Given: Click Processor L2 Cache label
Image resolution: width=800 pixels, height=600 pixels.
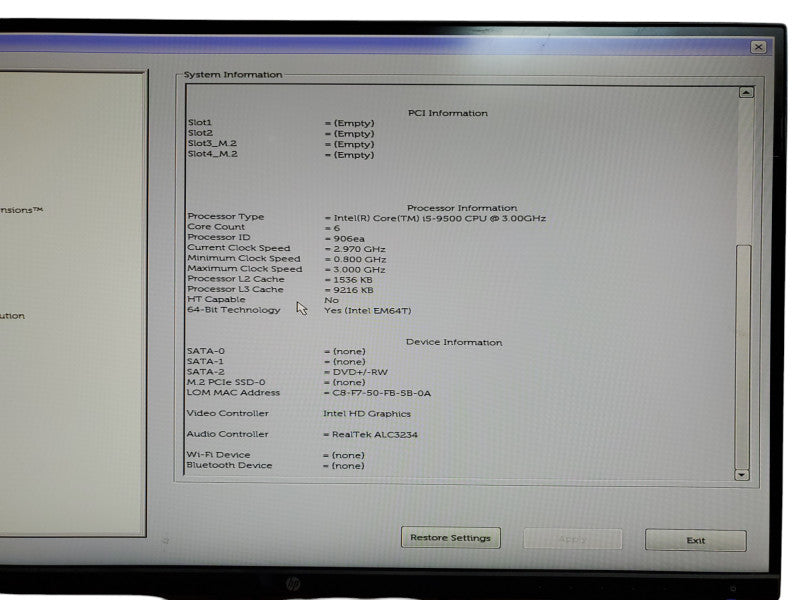Looking at the screenshot, I should click(236, 279).
